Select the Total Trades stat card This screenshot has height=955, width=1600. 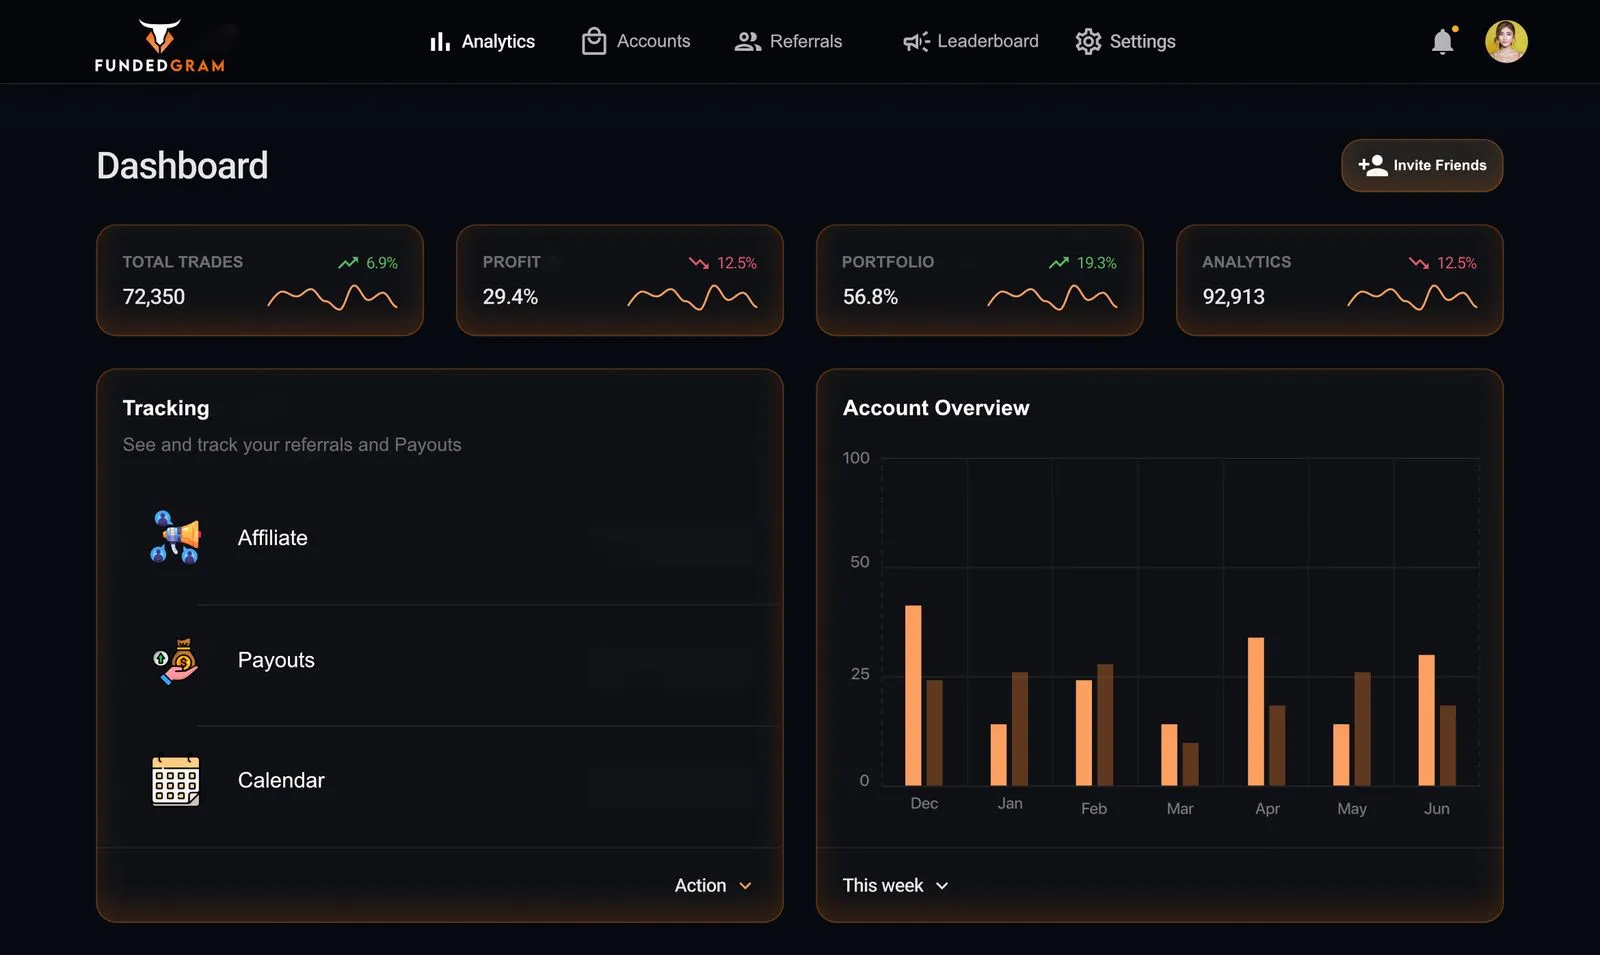tap(260, 280)
